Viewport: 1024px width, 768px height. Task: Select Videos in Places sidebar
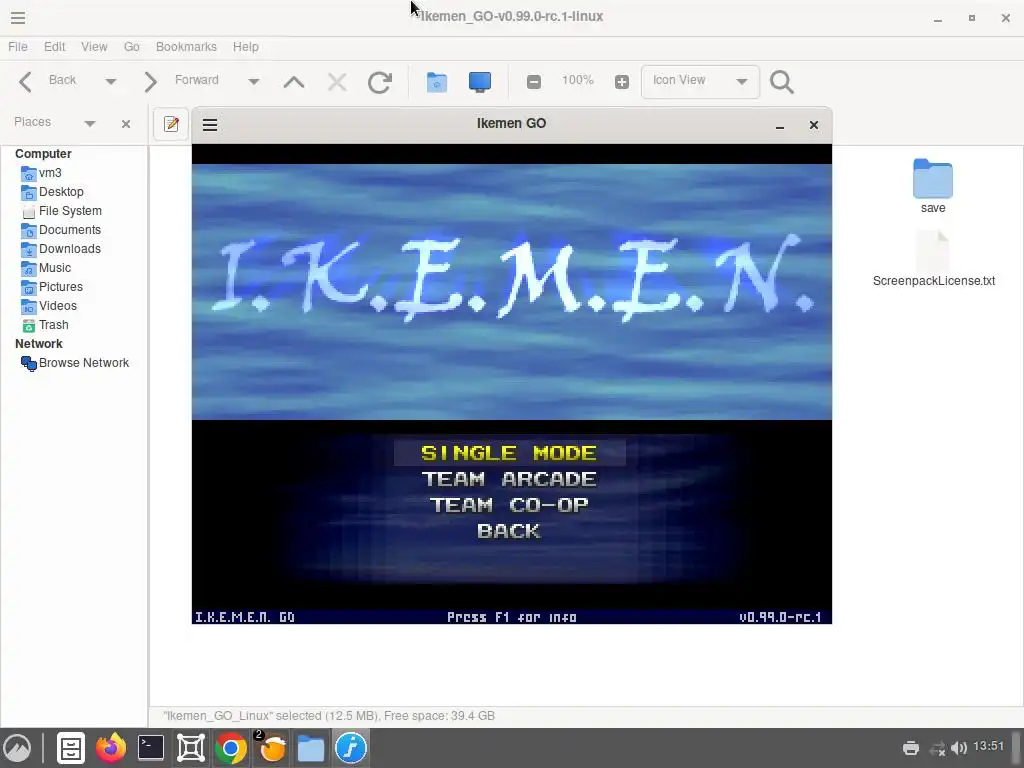point(49,306)
